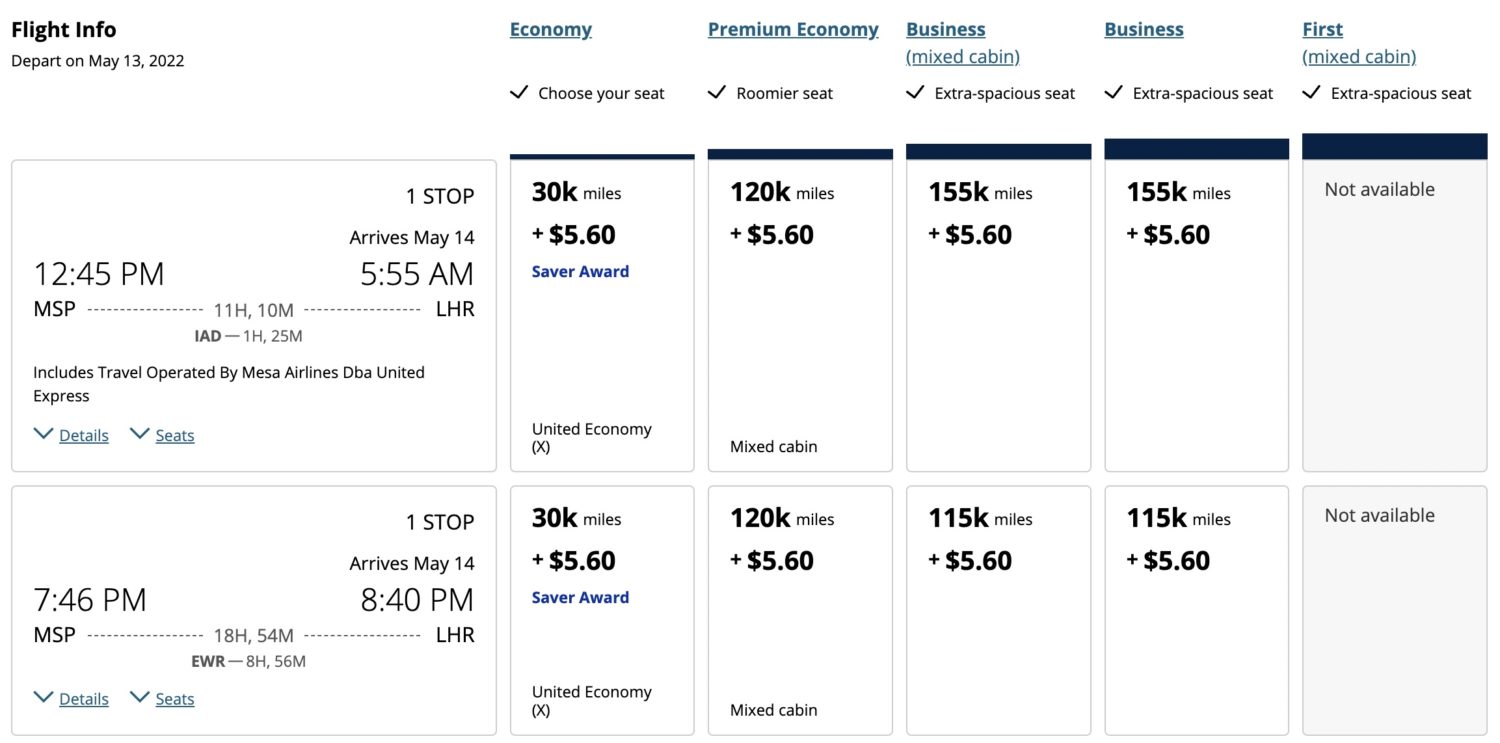The image size is (1500, 743).
Task: Click Saver Award link on the 7:46 PM flight
Action: pyautogui.click(x=580, y=597)
